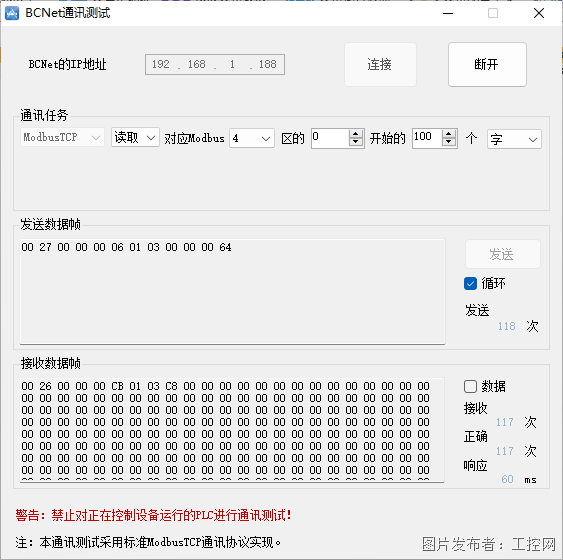Click the red 警告 warning text
Viewport: 563px width, 560px height.
pos(153,515)
